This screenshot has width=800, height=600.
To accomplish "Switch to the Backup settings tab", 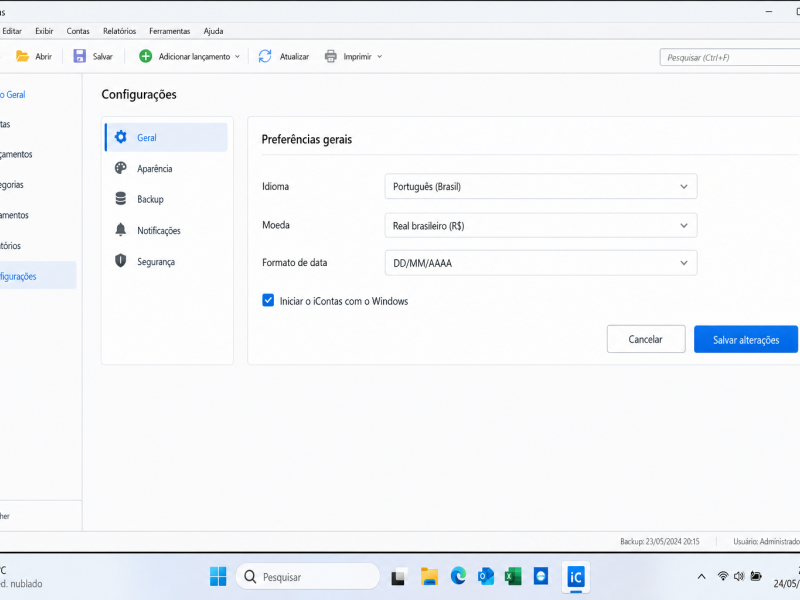I will (166, 199).
